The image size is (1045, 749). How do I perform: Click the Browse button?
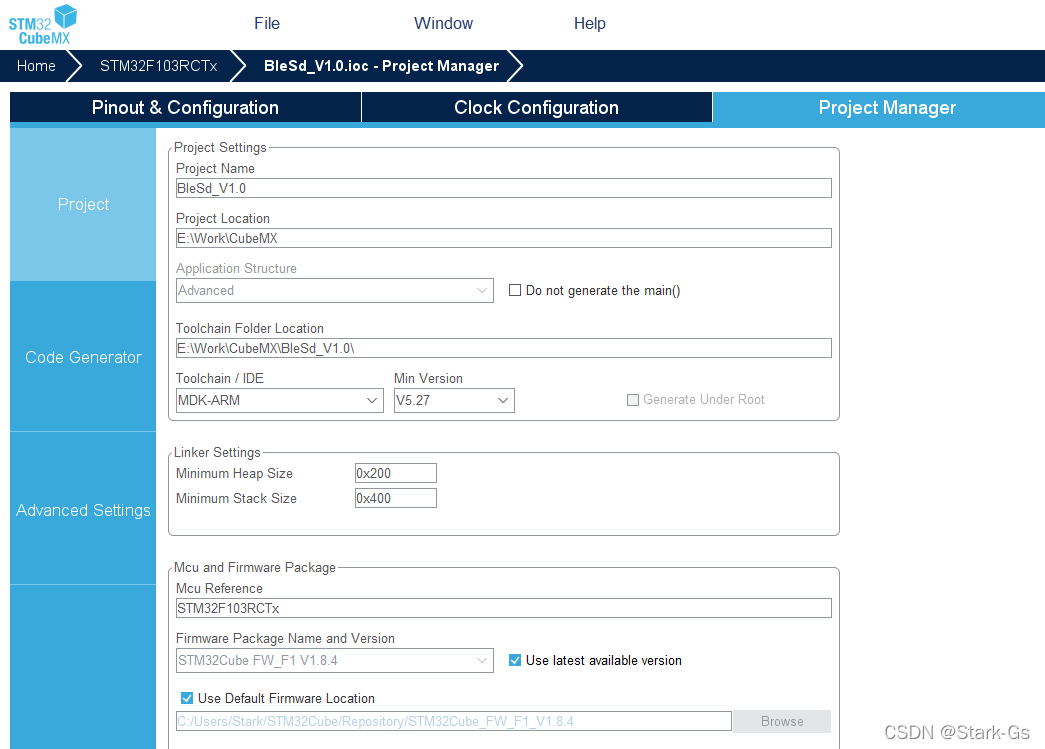pos(782,722)
